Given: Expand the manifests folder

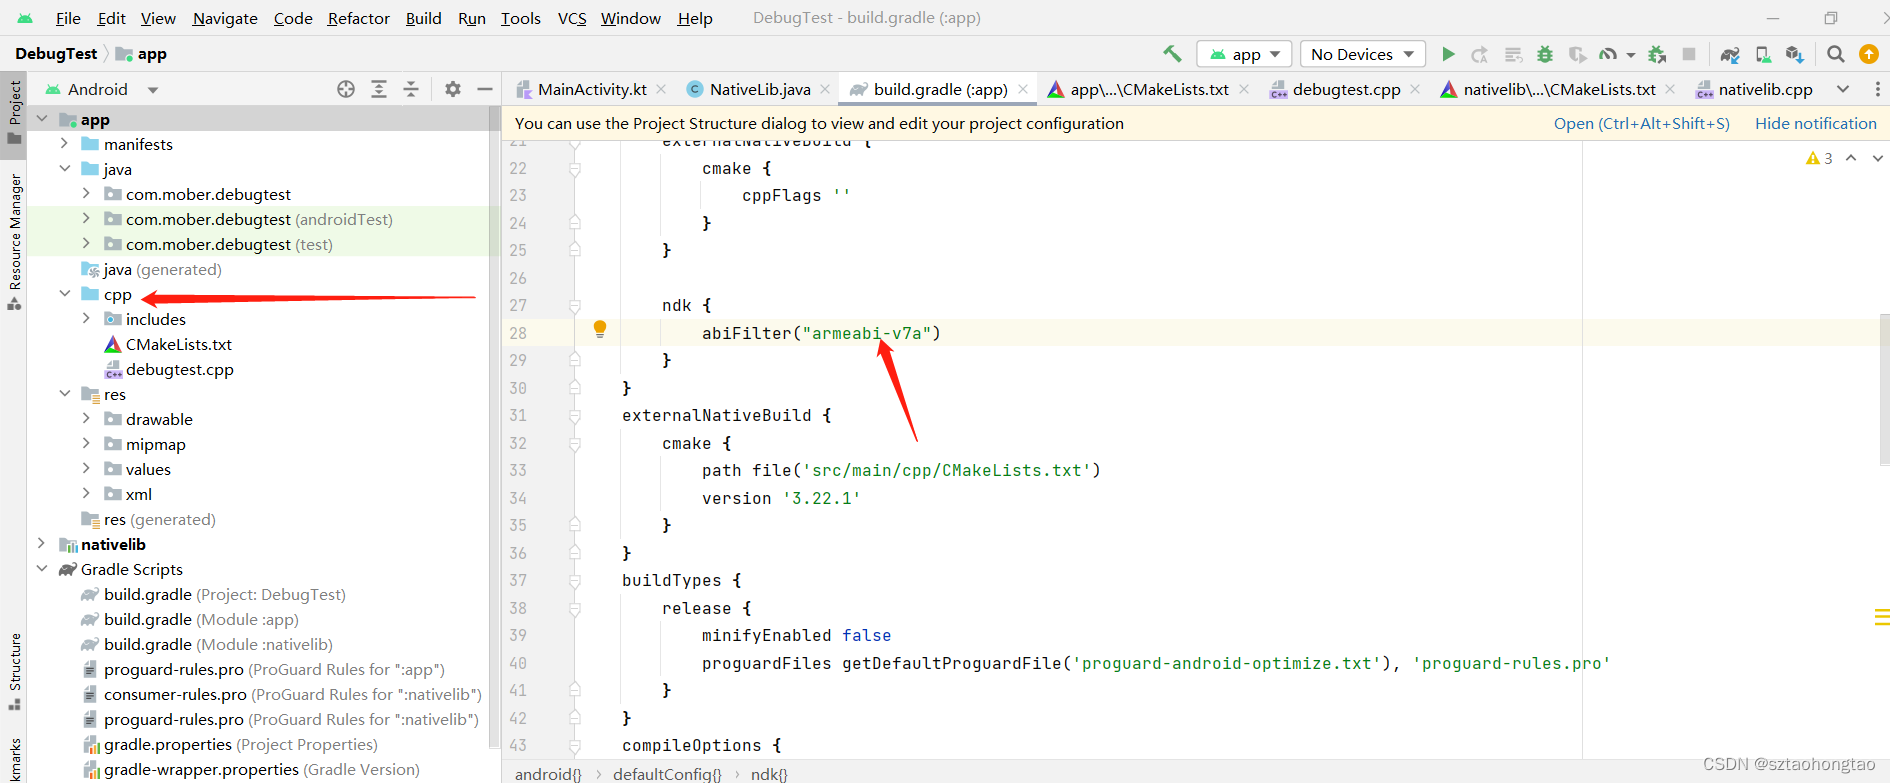Looking at the screenshot, I should tap(64, 144).
